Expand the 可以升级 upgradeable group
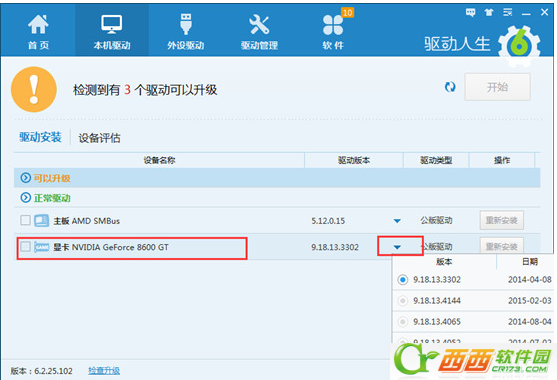Viewport: 557px width, 380px height. coord(26,178)
